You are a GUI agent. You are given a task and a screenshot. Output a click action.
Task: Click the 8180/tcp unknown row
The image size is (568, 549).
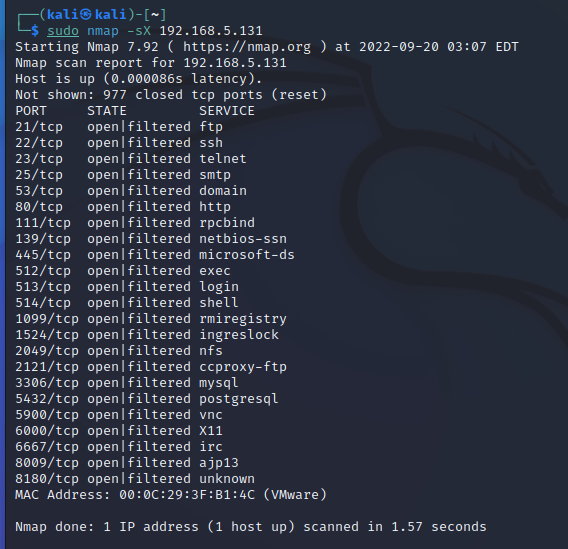(135, 479)
